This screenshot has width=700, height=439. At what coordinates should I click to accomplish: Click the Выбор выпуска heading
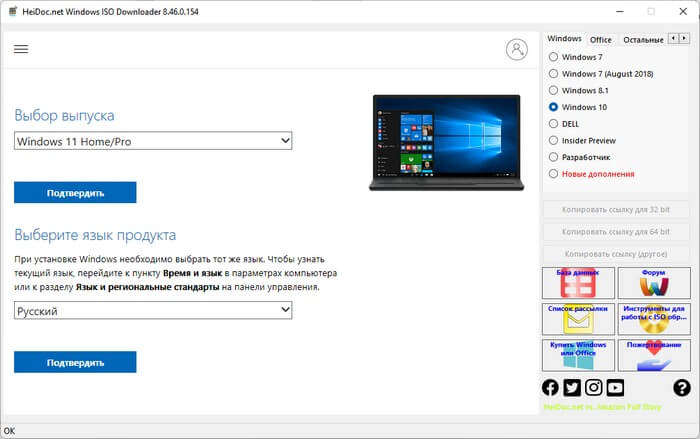(x=64, y=115)
